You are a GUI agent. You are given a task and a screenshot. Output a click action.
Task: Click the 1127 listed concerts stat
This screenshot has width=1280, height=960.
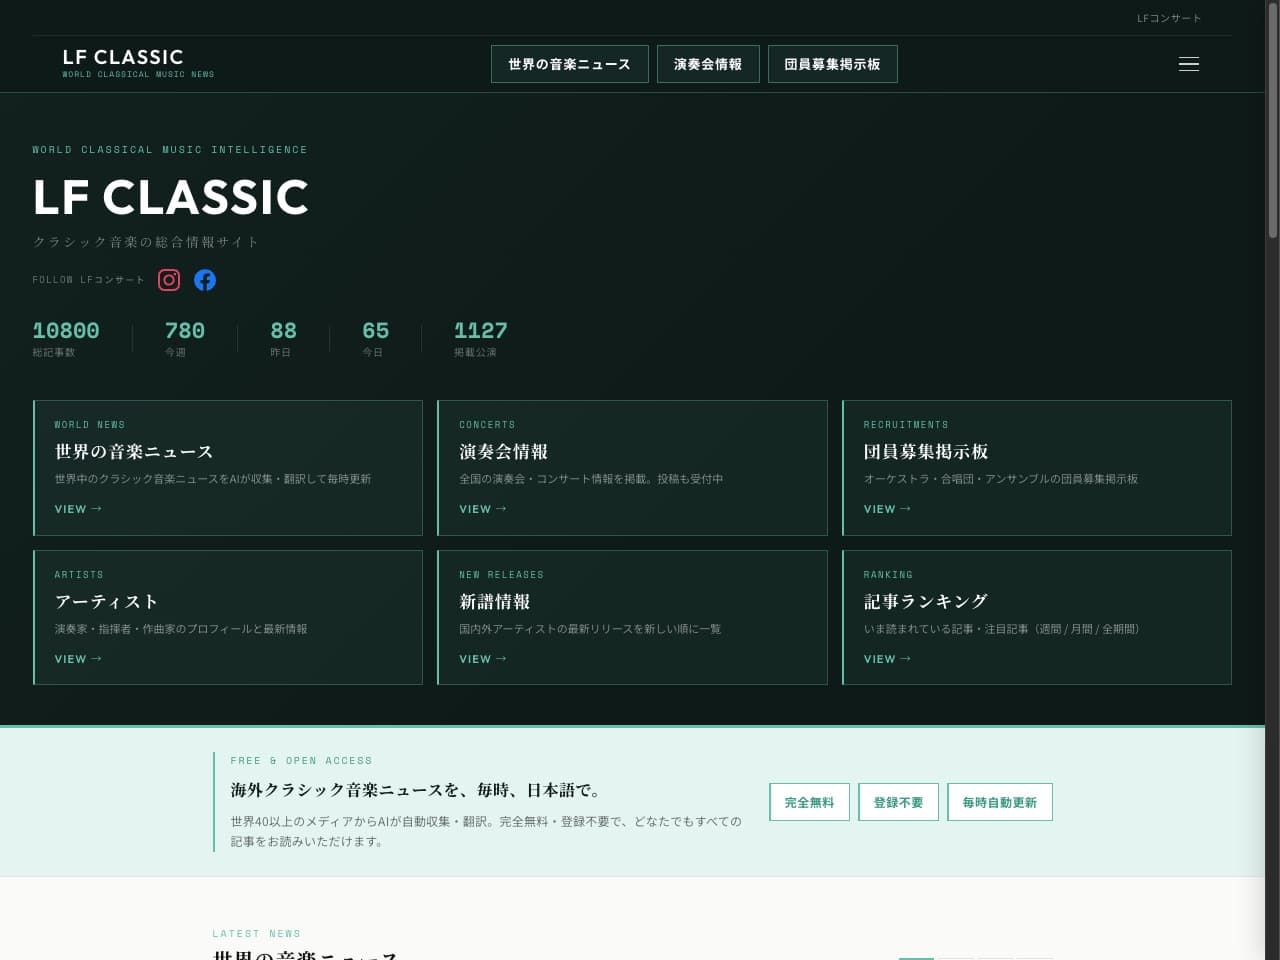[480, 338]
